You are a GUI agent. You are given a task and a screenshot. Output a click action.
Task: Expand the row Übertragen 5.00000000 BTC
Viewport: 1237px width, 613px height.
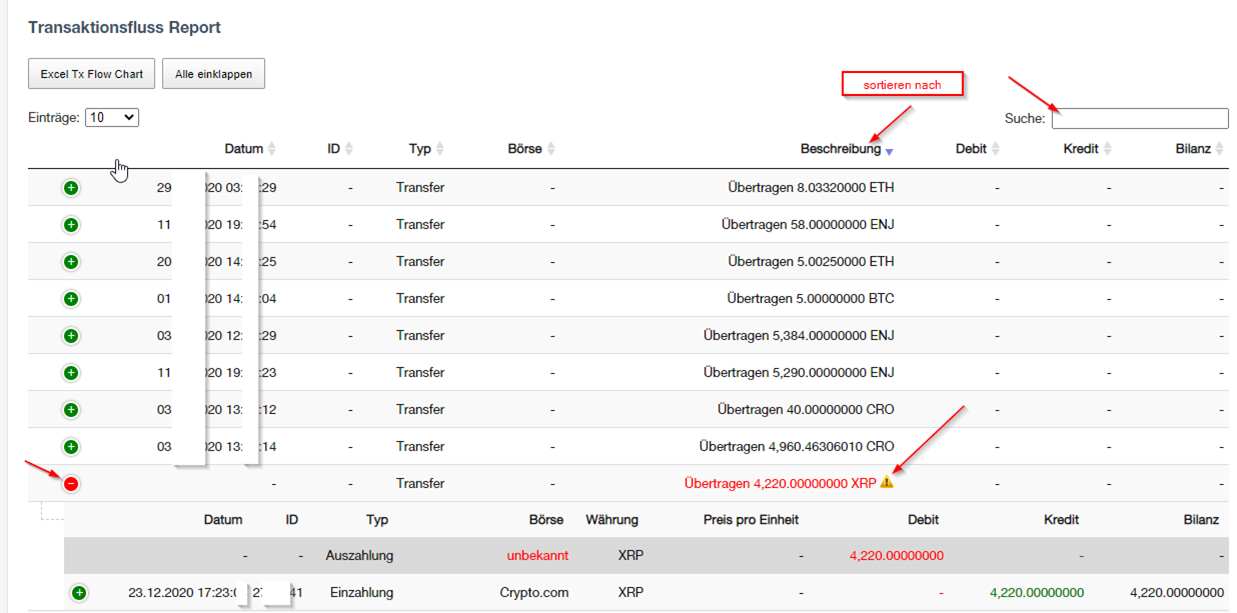71,299
